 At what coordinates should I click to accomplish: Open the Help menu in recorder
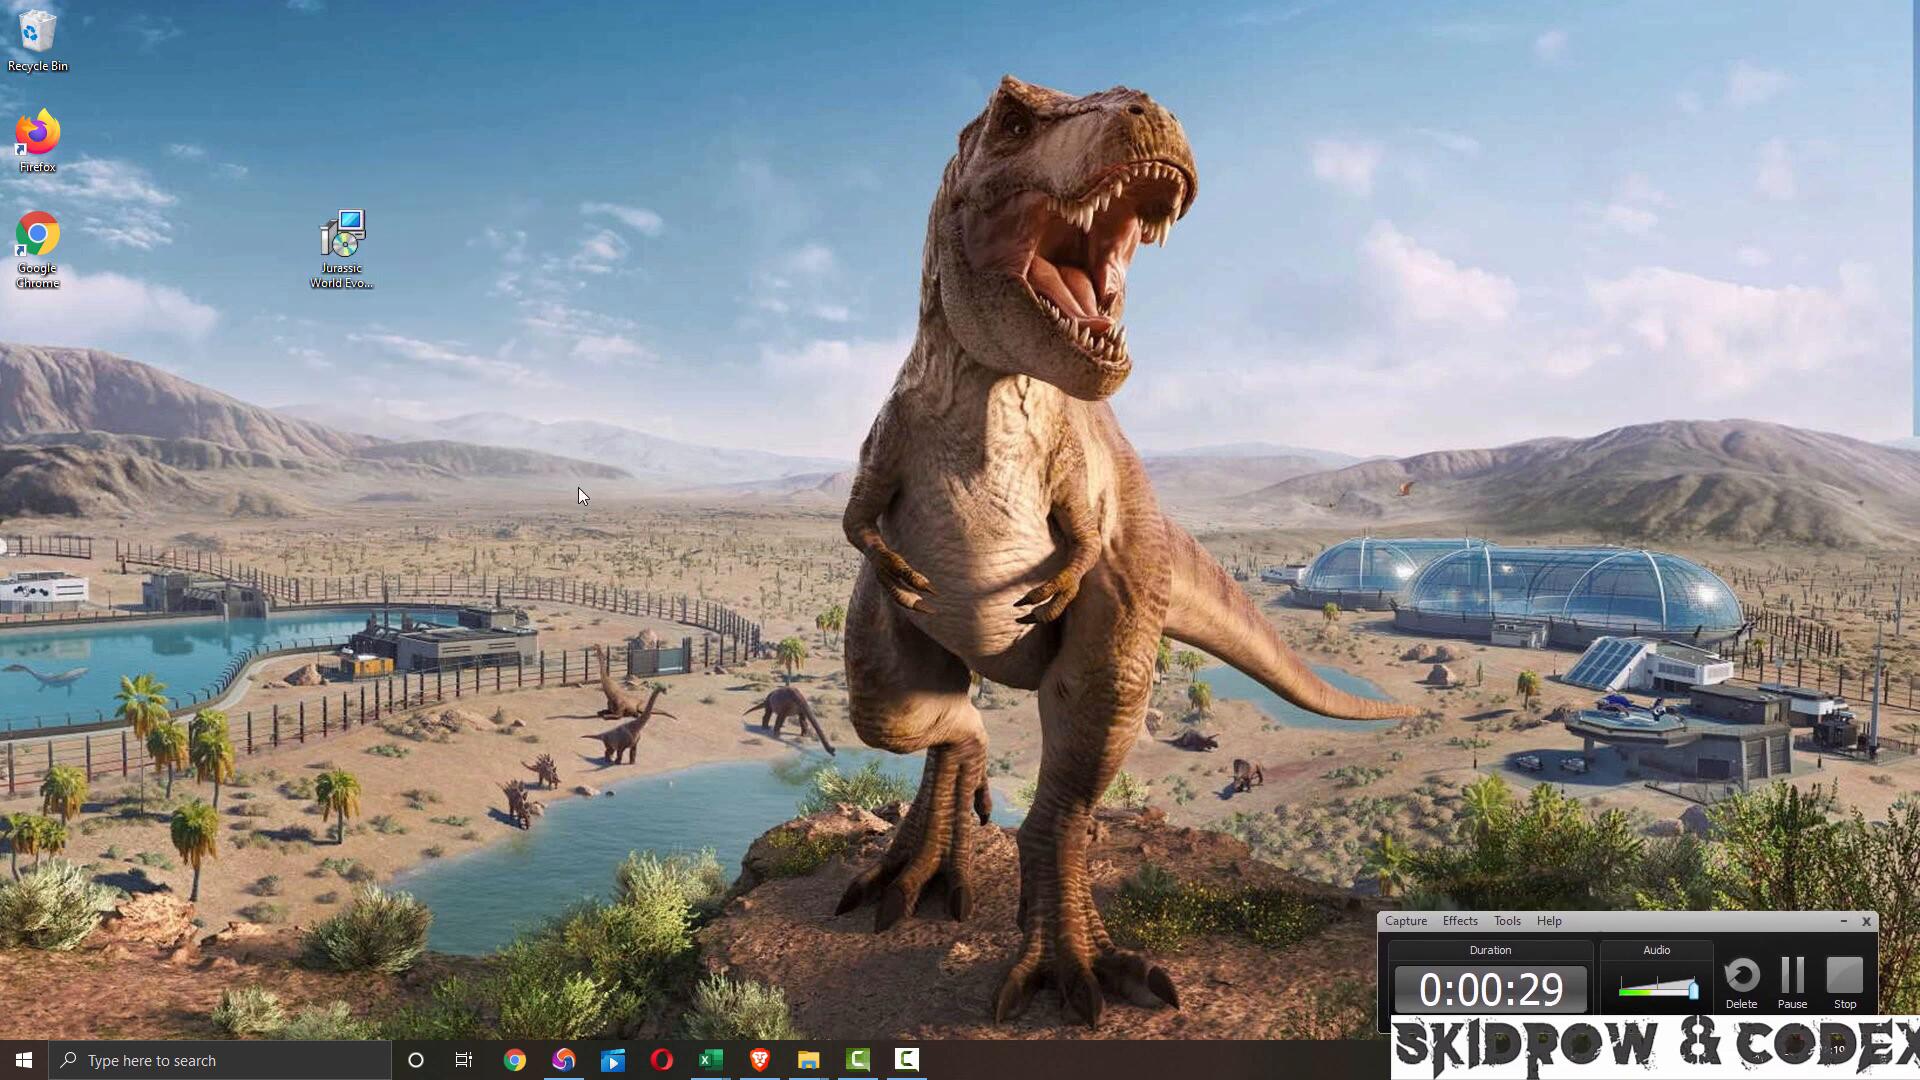coord(1548,921)
